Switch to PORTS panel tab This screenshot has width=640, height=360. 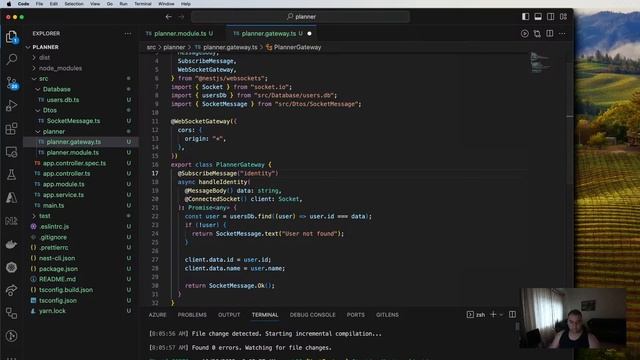356,315
